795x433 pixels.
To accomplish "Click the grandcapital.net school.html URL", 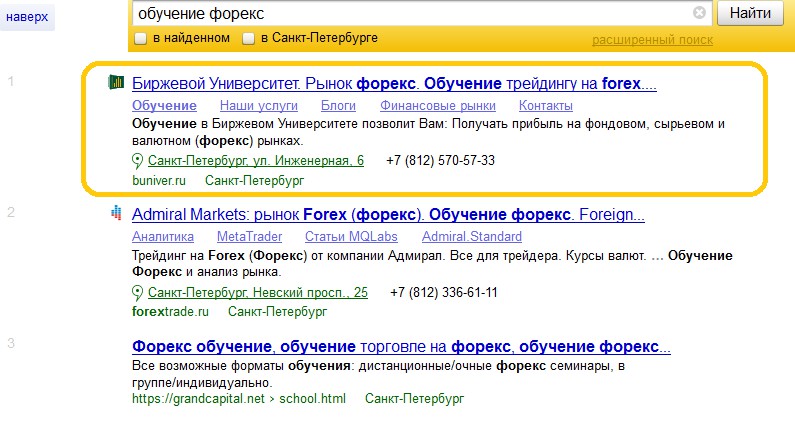I will [239, 399].
